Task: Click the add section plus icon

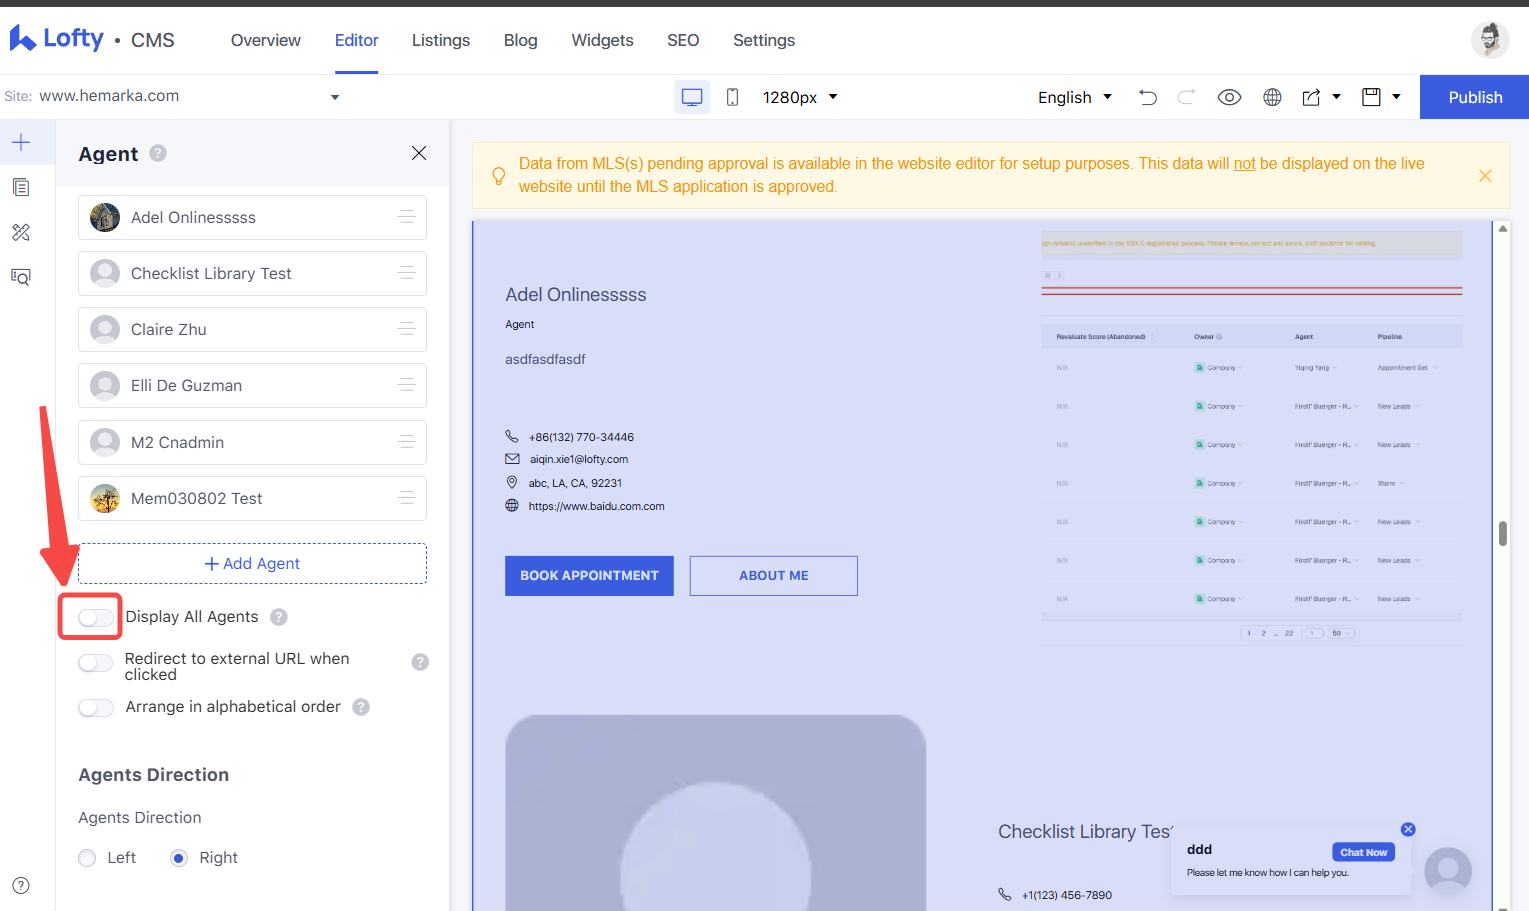Action: pyautogui.click(x=21, y=142)
